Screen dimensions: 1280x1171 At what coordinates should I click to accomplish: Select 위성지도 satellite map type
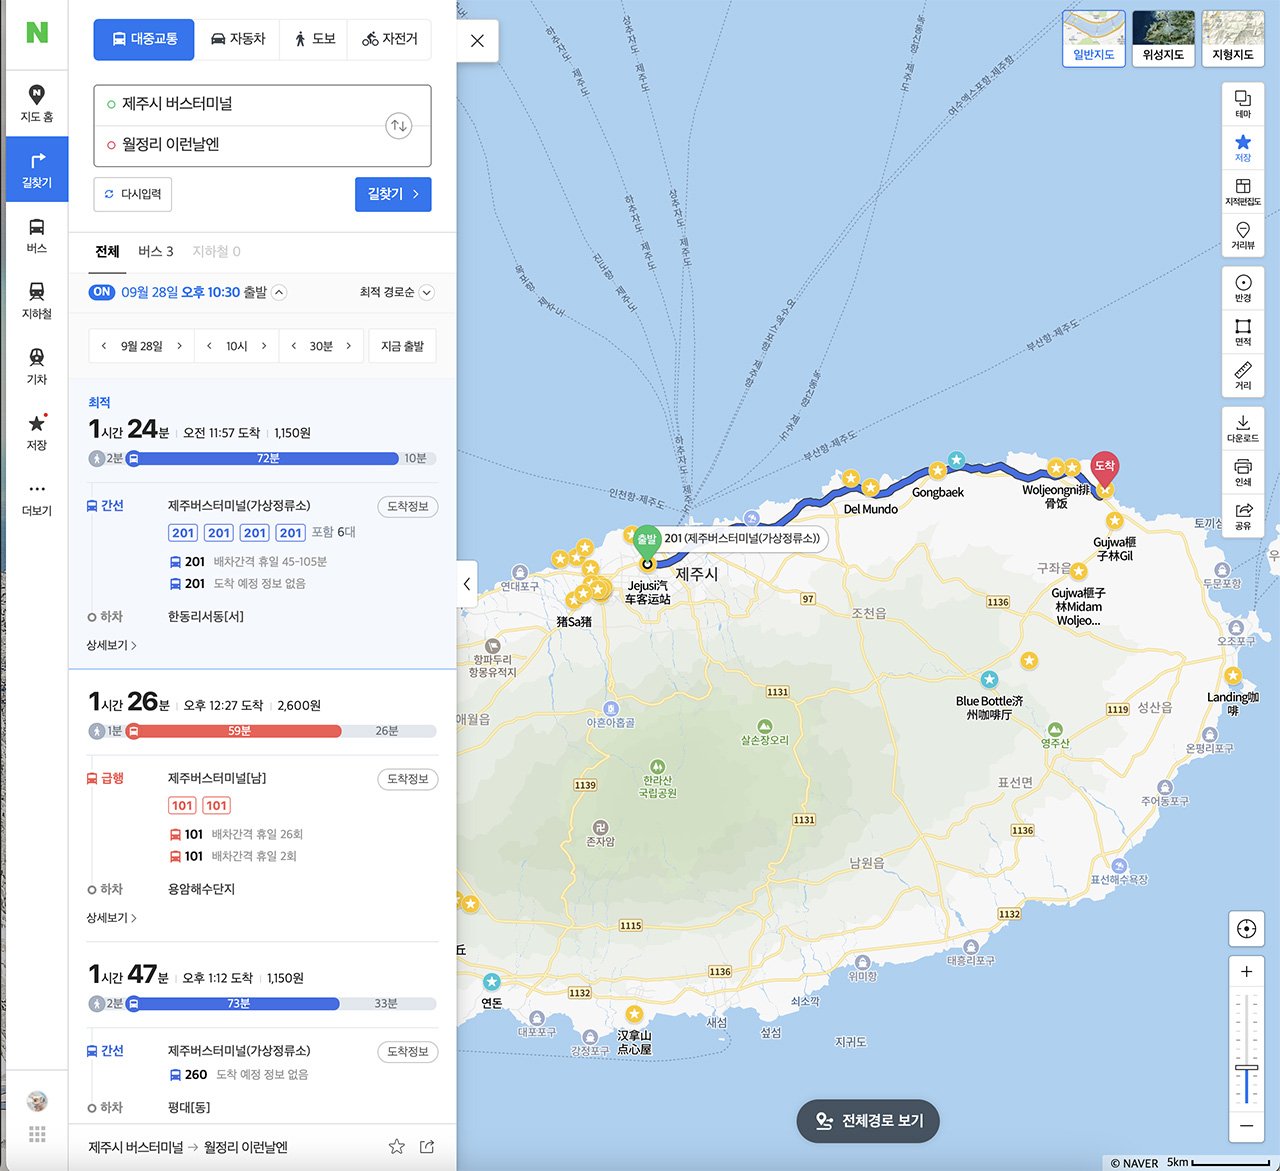point(1164,38)
